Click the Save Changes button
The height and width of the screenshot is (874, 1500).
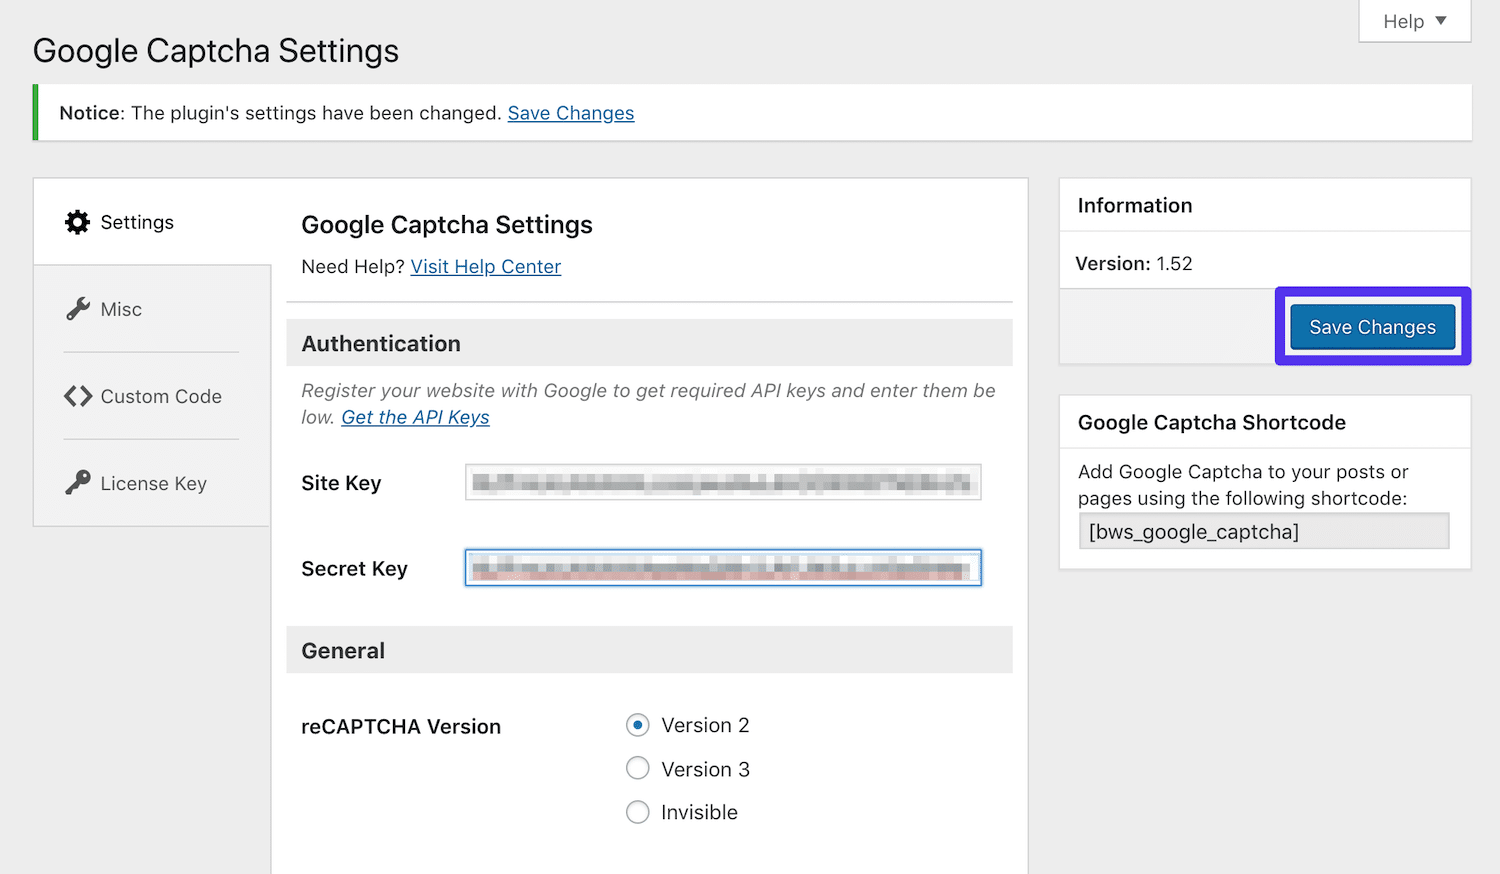[x=1371, y=326]
